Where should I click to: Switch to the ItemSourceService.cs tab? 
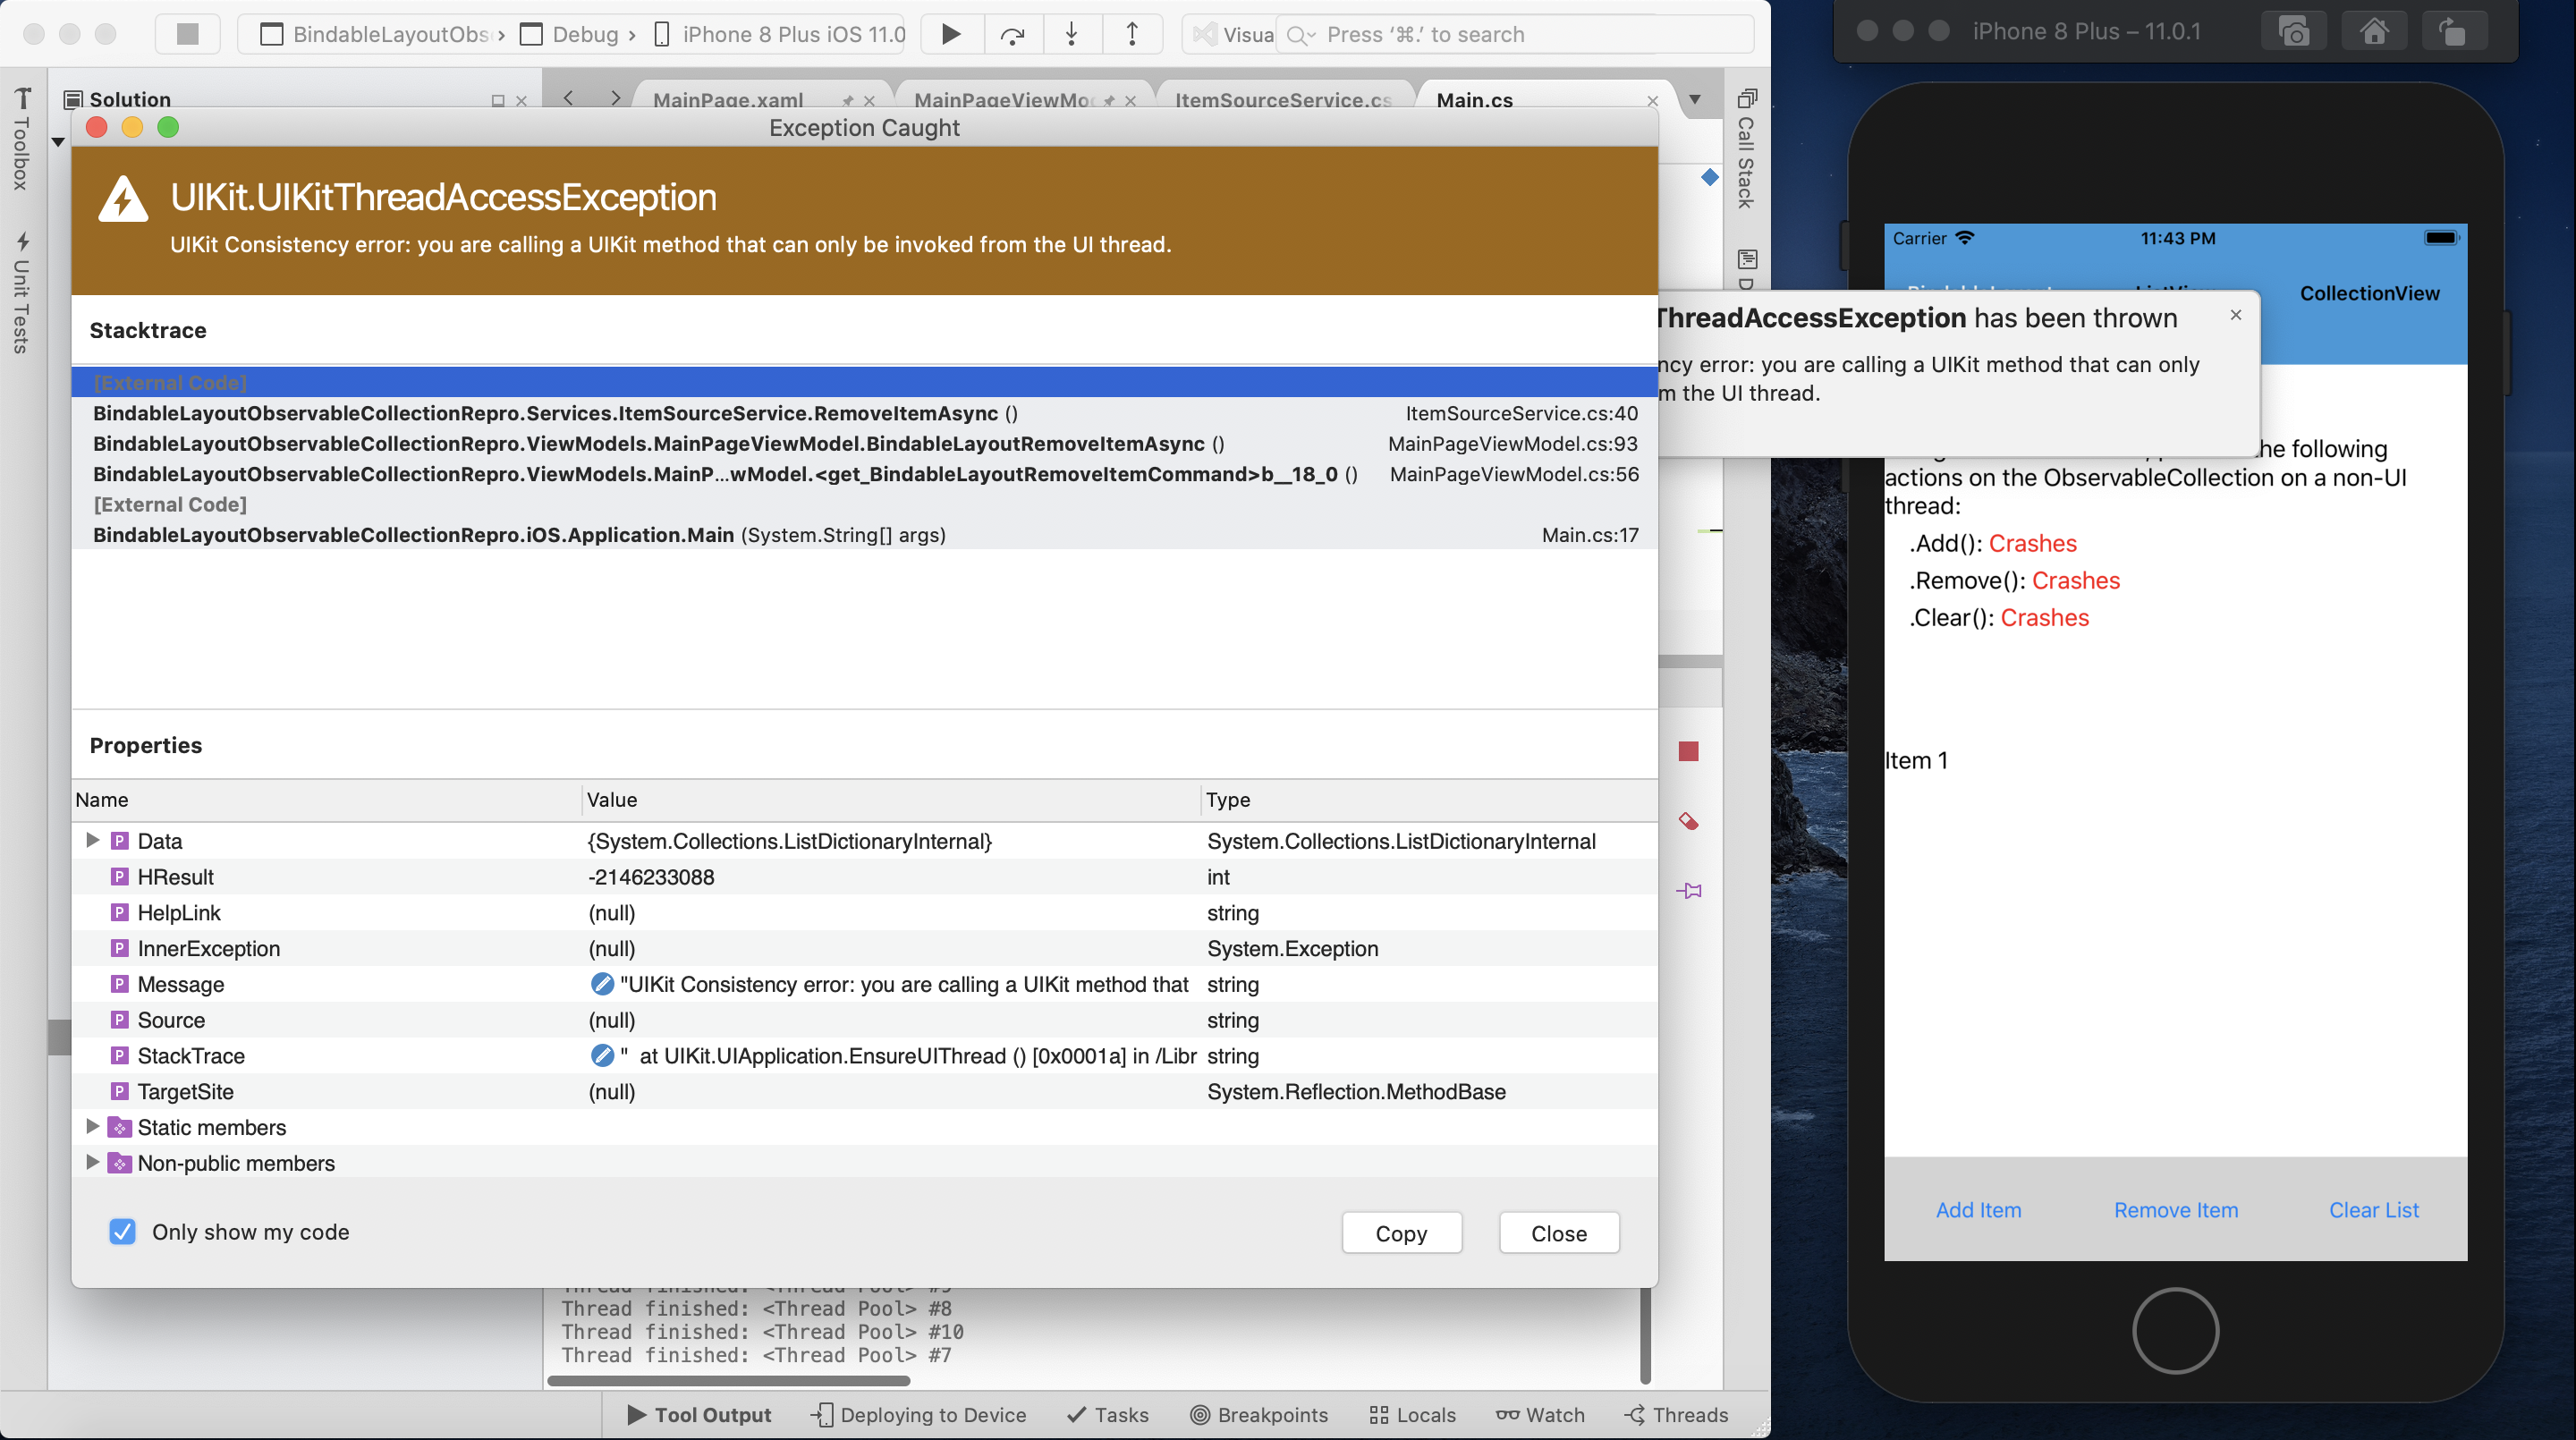(x=1283, y=100)
